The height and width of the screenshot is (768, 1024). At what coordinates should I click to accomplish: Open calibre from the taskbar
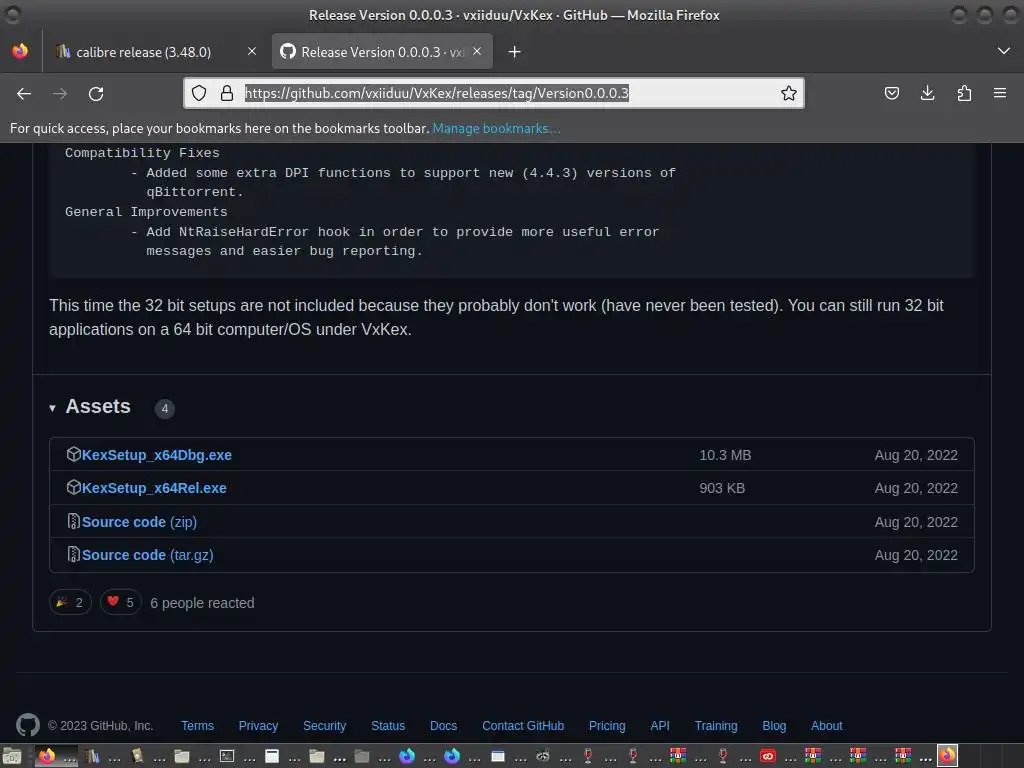[x=93, y=756]
